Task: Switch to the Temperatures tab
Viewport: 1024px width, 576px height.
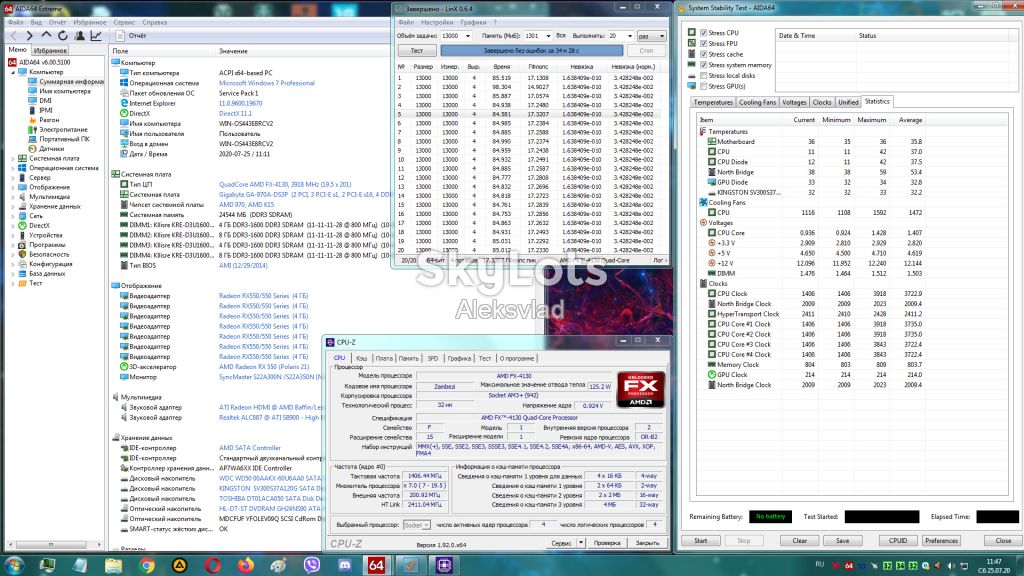Action: tap(713, 103)
